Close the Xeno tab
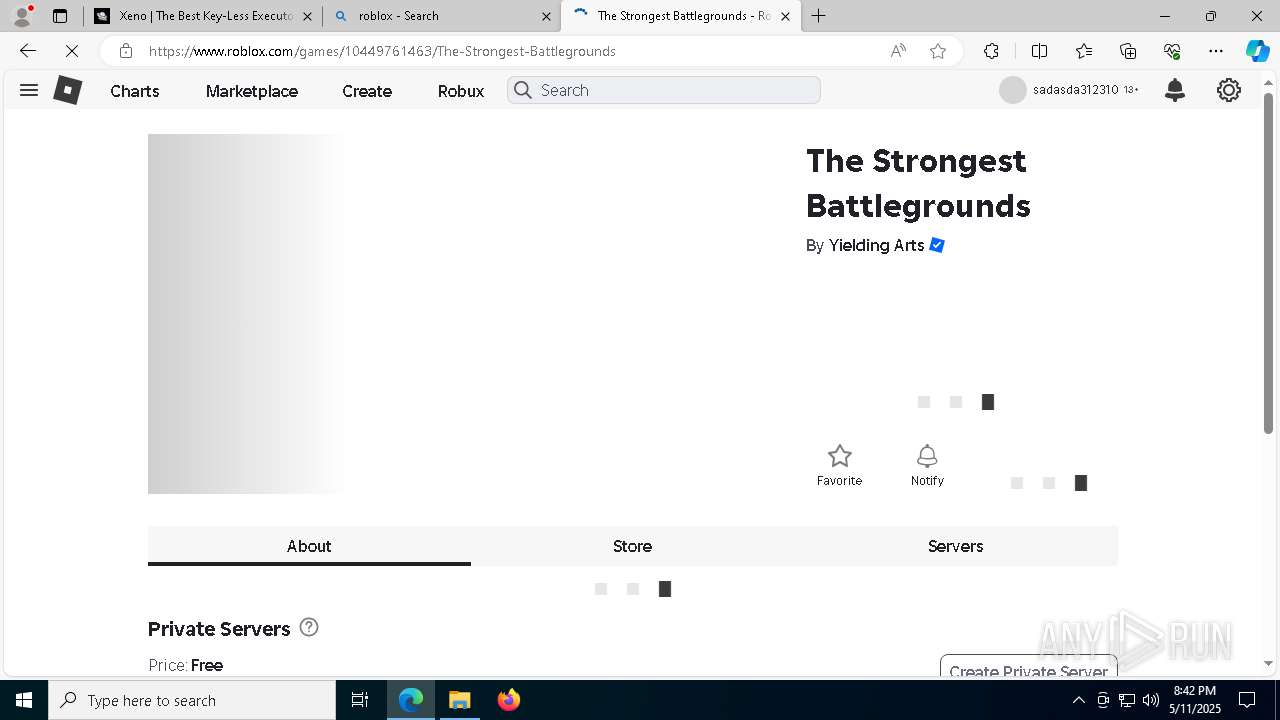 pos(307,16)
